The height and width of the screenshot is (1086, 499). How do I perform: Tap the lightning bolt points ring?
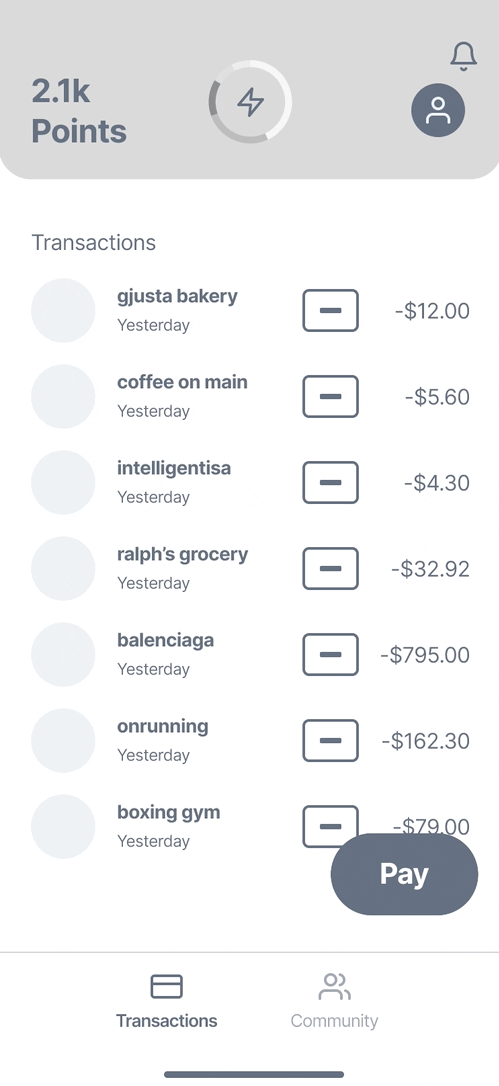click(250, 102)
